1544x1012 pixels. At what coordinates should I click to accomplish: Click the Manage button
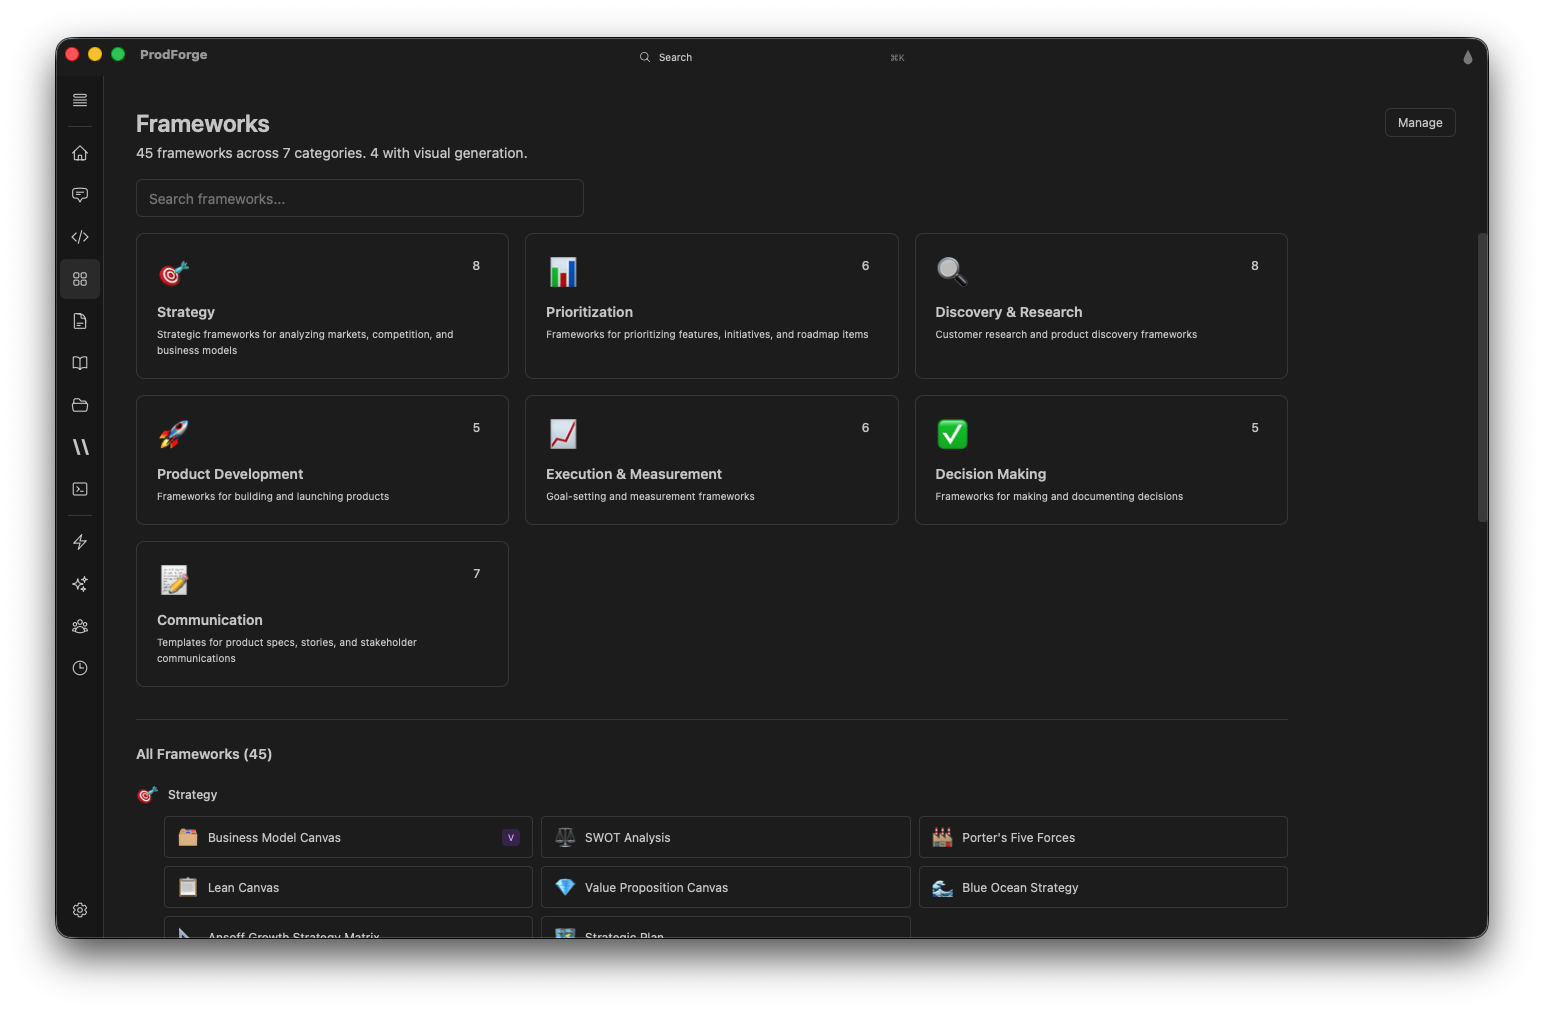click(x=1419, y=122)
